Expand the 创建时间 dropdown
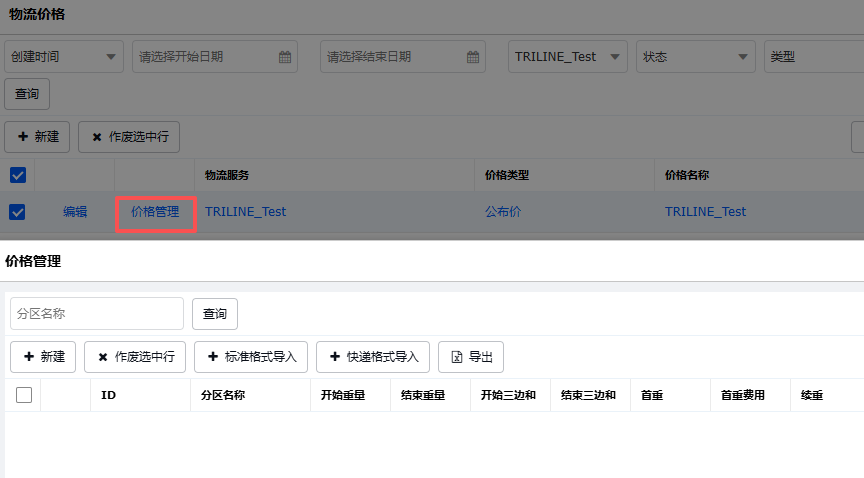The image size is (864, 478). (x=64, y=57)
